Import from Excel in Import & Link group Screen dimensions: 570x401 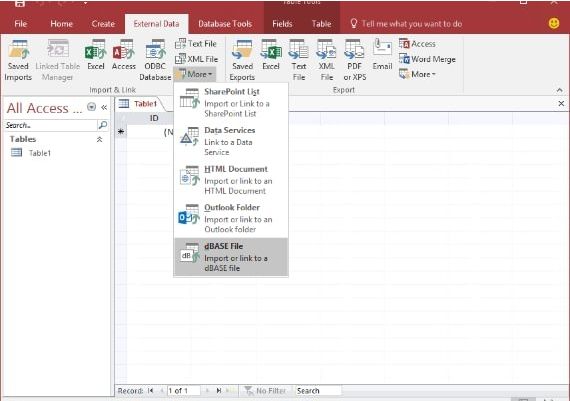tap(96, 55)
